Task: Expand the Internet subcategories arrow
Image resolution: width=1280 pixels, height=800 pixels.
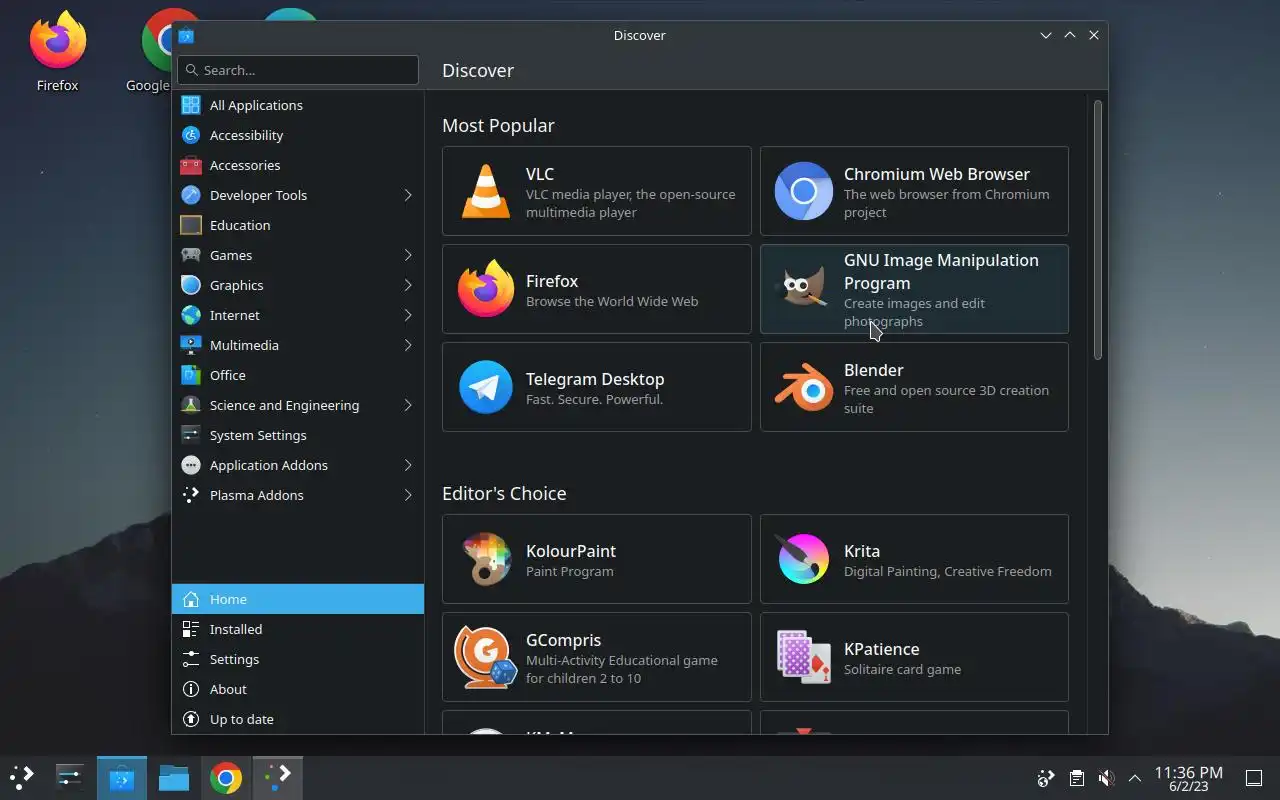Action: [x=408, y=315]
